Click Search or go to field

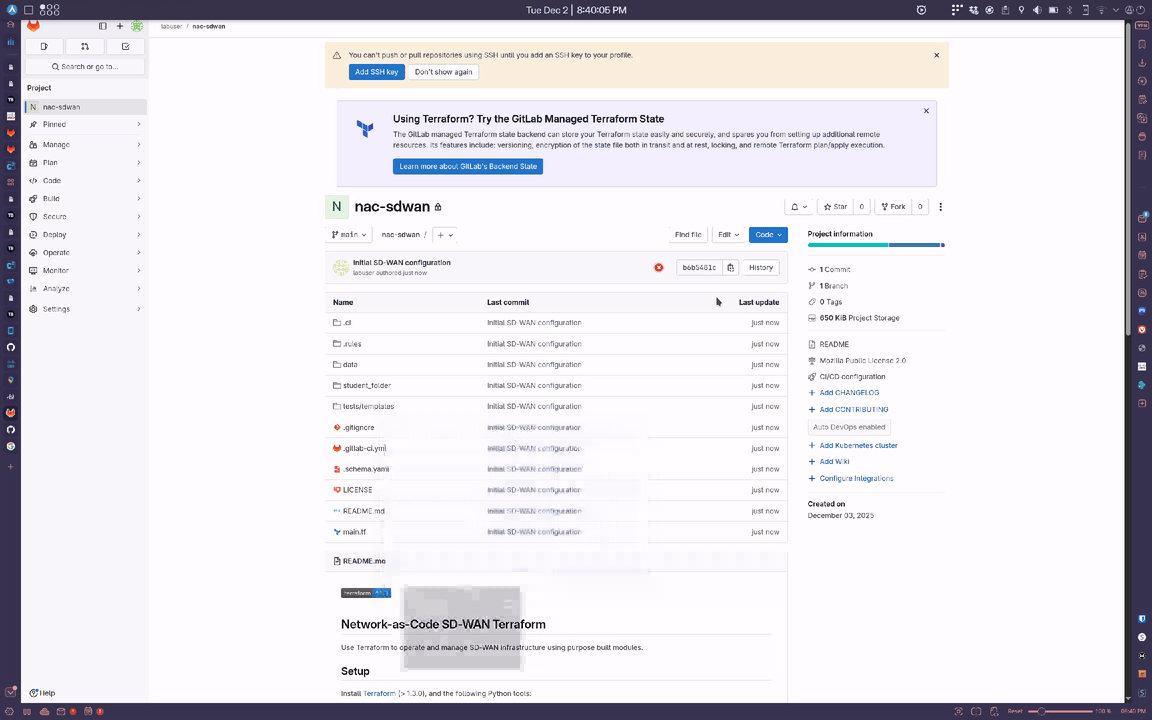pos(85,66)
